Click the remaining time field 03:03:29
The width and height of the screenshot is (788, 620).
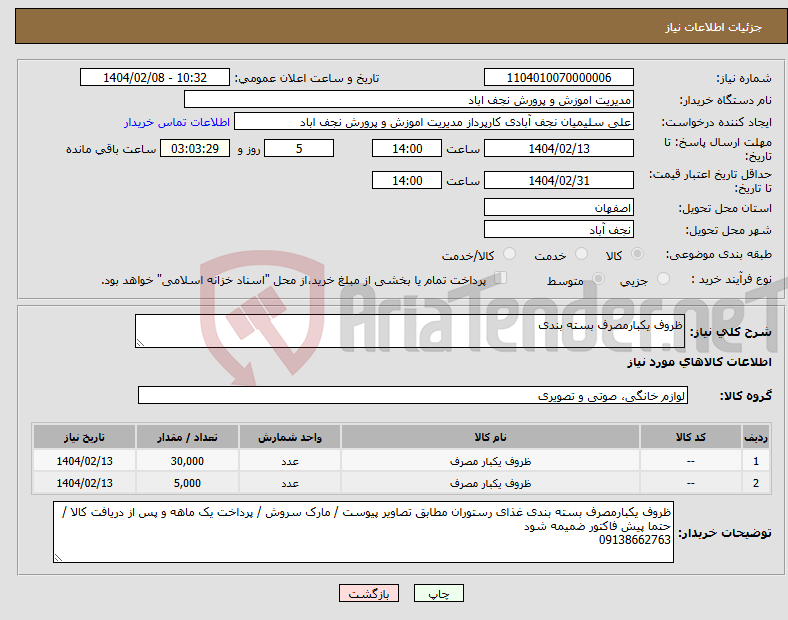(x=195, y=148)
